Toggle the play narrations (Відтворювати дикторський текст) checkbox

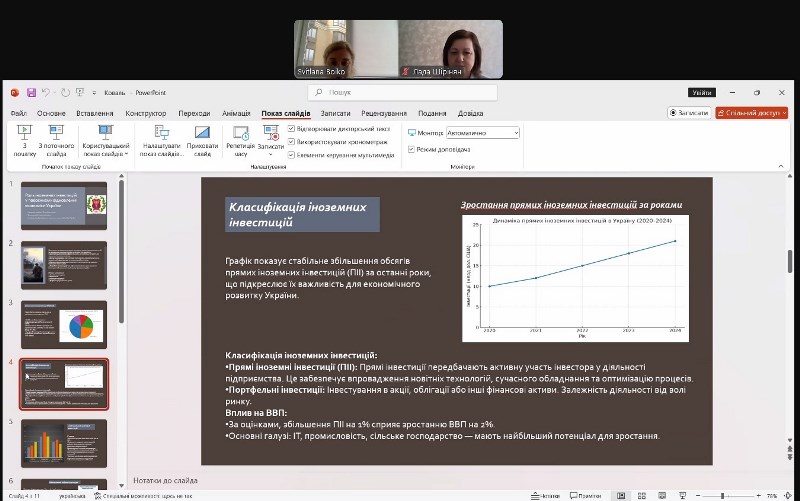click(291, 129)
